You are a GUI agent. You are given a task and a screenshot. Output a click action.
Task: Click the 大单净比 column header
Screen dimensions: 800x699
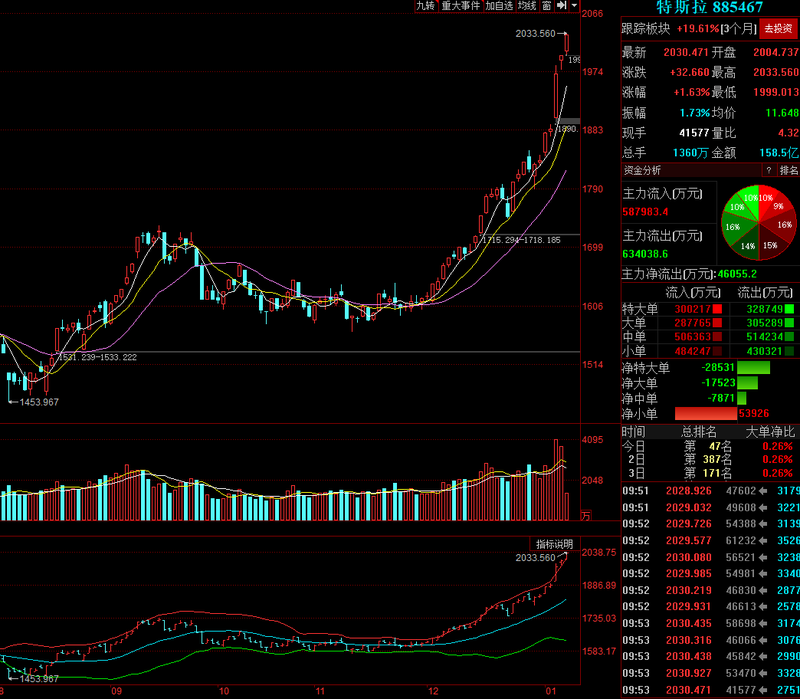(770, 432)
